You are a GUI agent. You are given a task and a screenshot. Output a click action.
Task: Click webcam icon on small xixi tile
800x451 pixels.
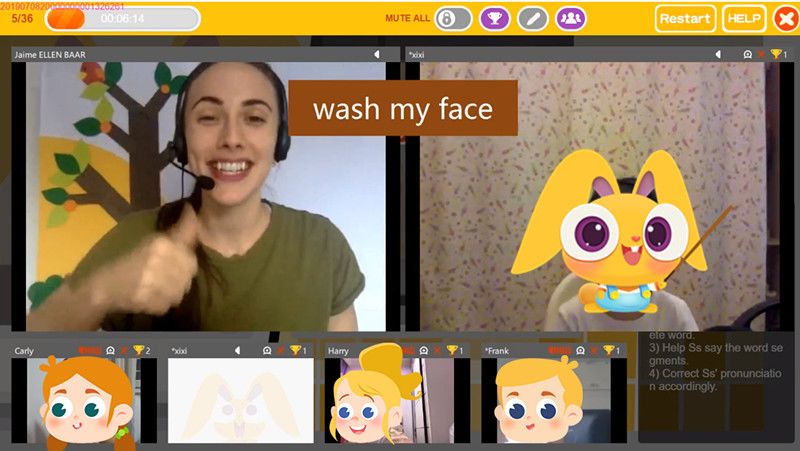267,350
